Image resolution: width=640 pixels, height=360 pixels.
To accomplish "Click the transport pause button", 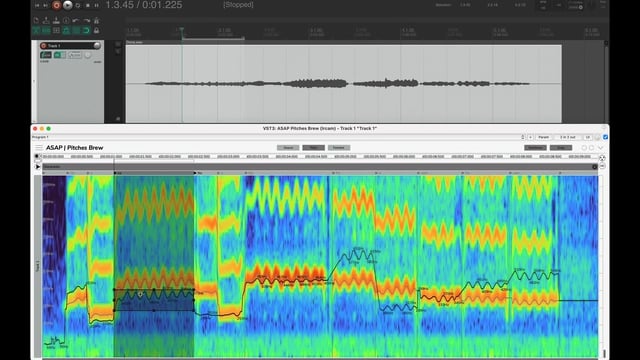I will tap(97, 5).
